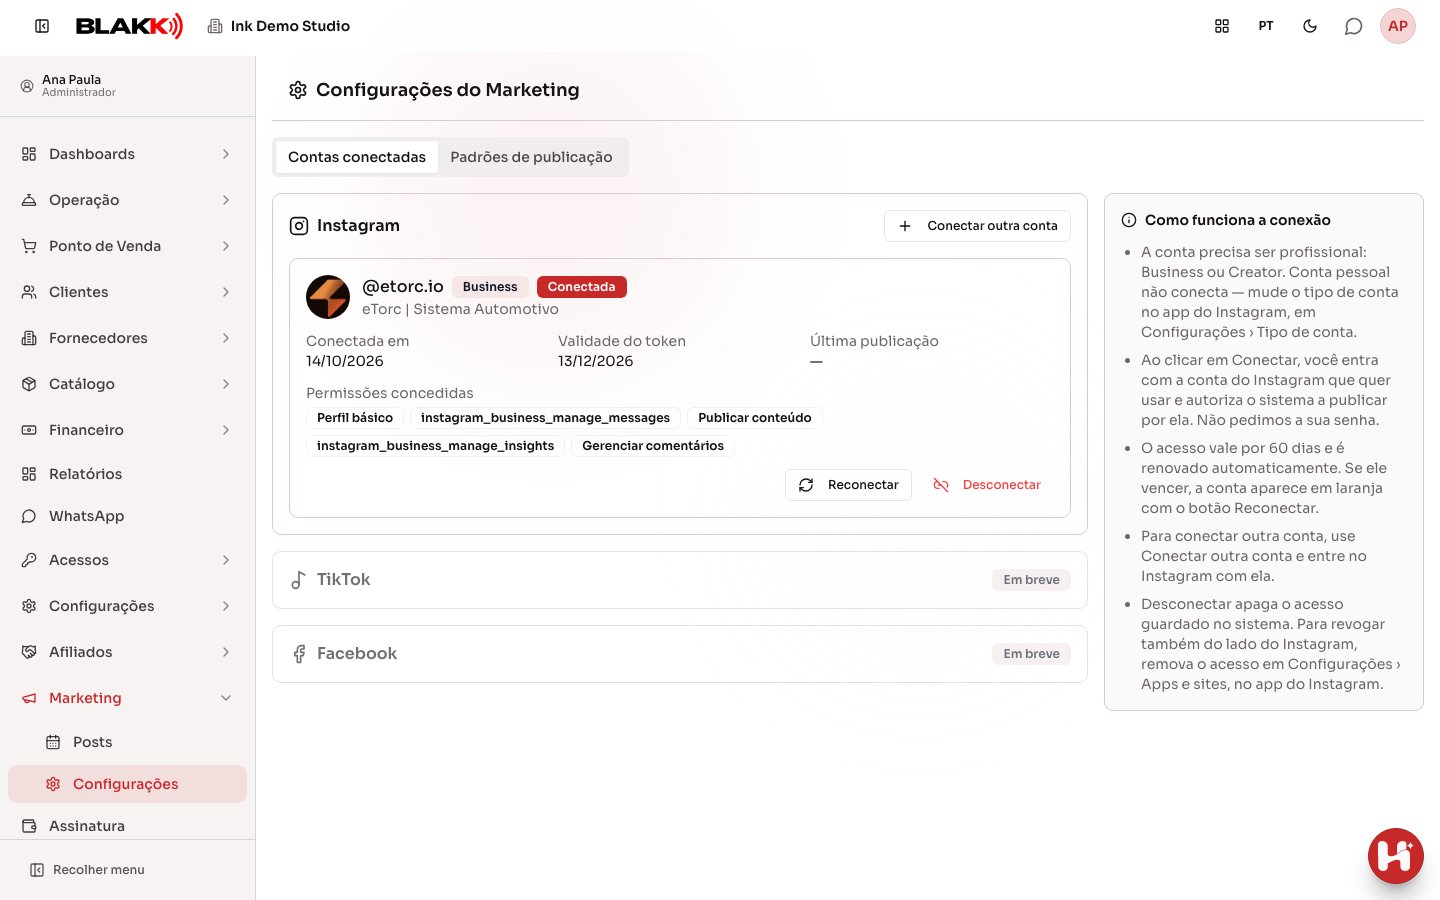Click info icon beside Como funciona a conexão
This screenshot has height=900, width=1440.
pyautogui.click(x=1129, y=220)
